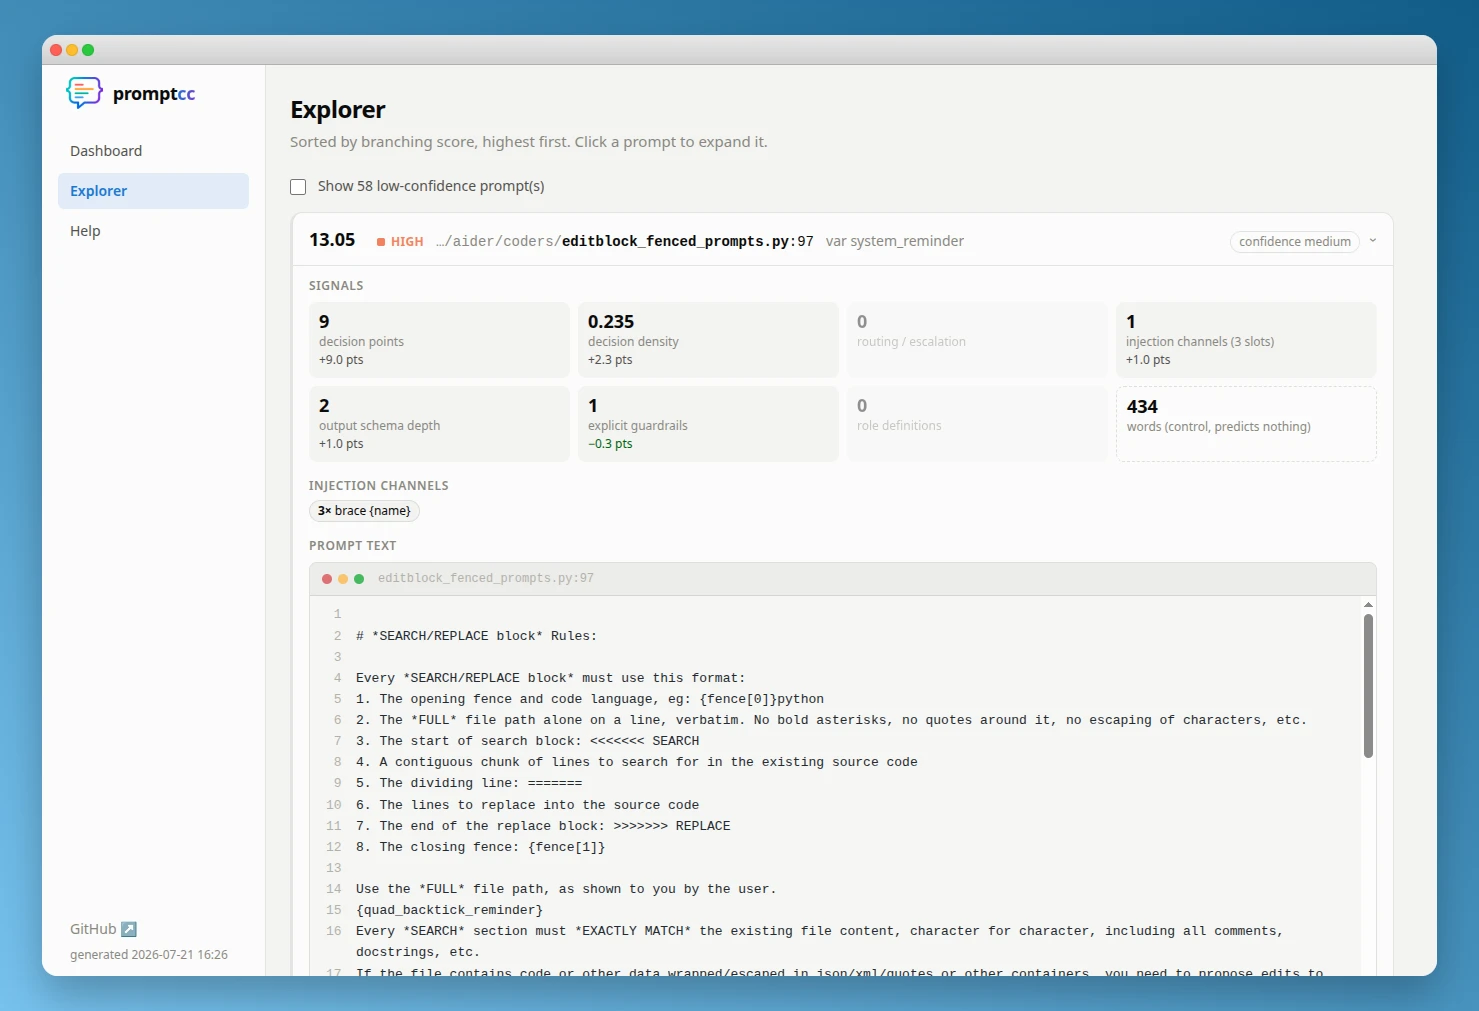Click the promptcc chat-bubble logo icon
This screenshot has width=1479, height=1011.
pos(84,93)
